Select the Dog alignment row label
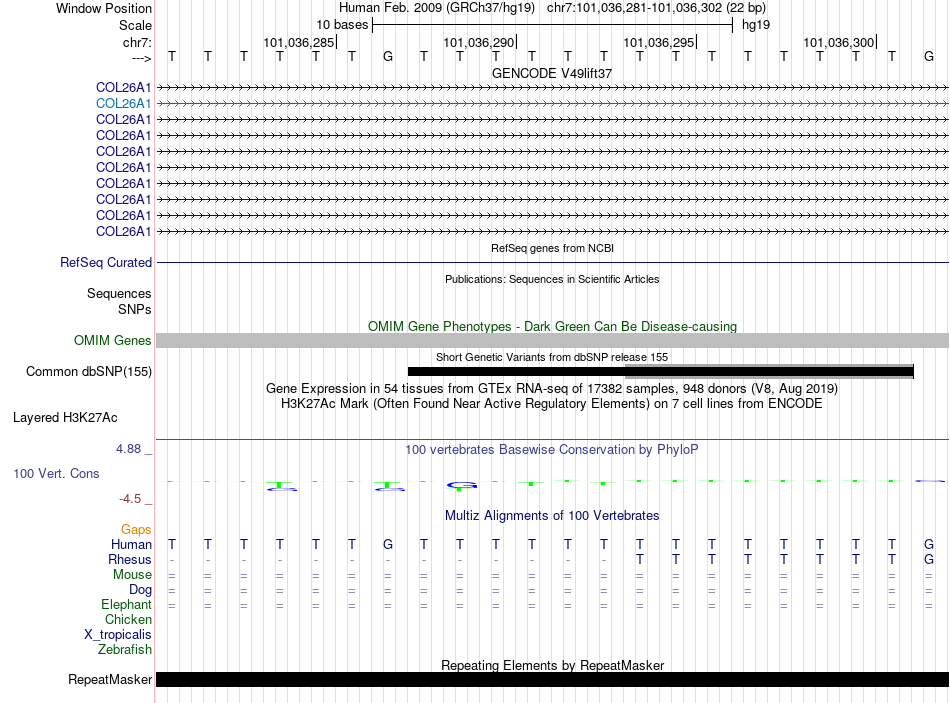The image size is (950, 703). (140, 590)
